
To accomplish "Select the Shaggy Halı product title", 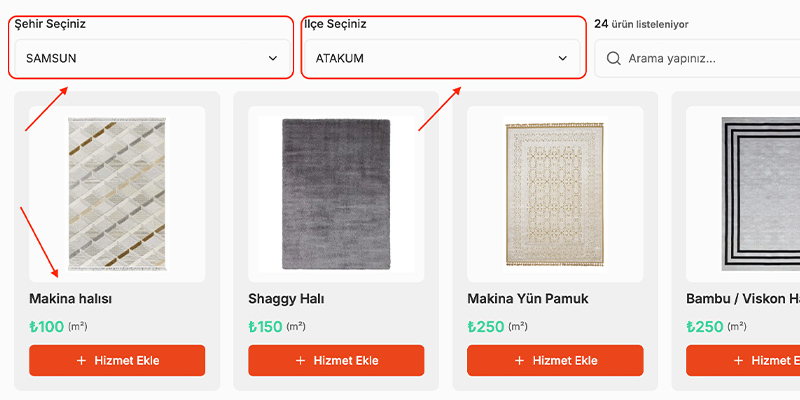I will click(x=286, y=299).
